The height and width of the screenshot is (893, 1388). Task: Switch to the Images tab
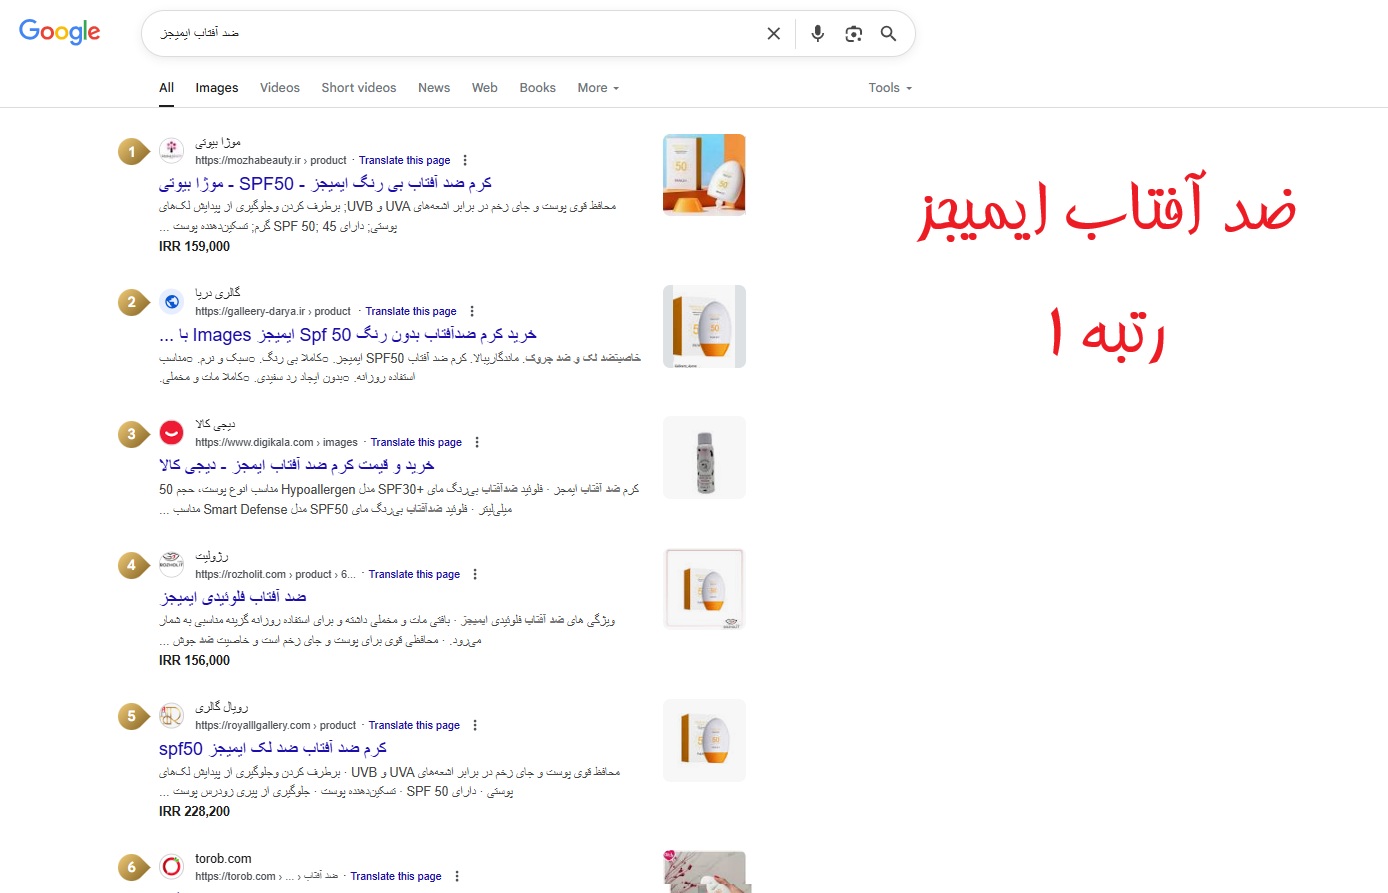pos(217,88)
